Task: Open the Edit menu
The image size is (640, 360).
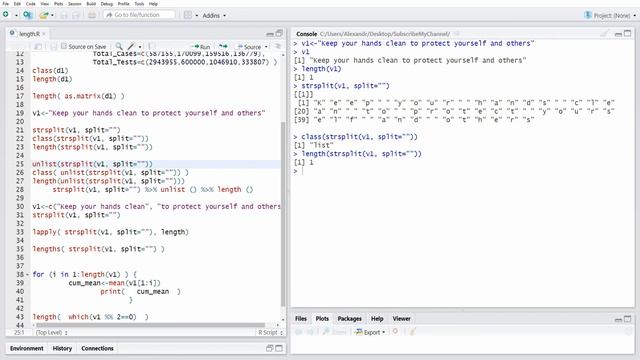Action: coord(17,4)
